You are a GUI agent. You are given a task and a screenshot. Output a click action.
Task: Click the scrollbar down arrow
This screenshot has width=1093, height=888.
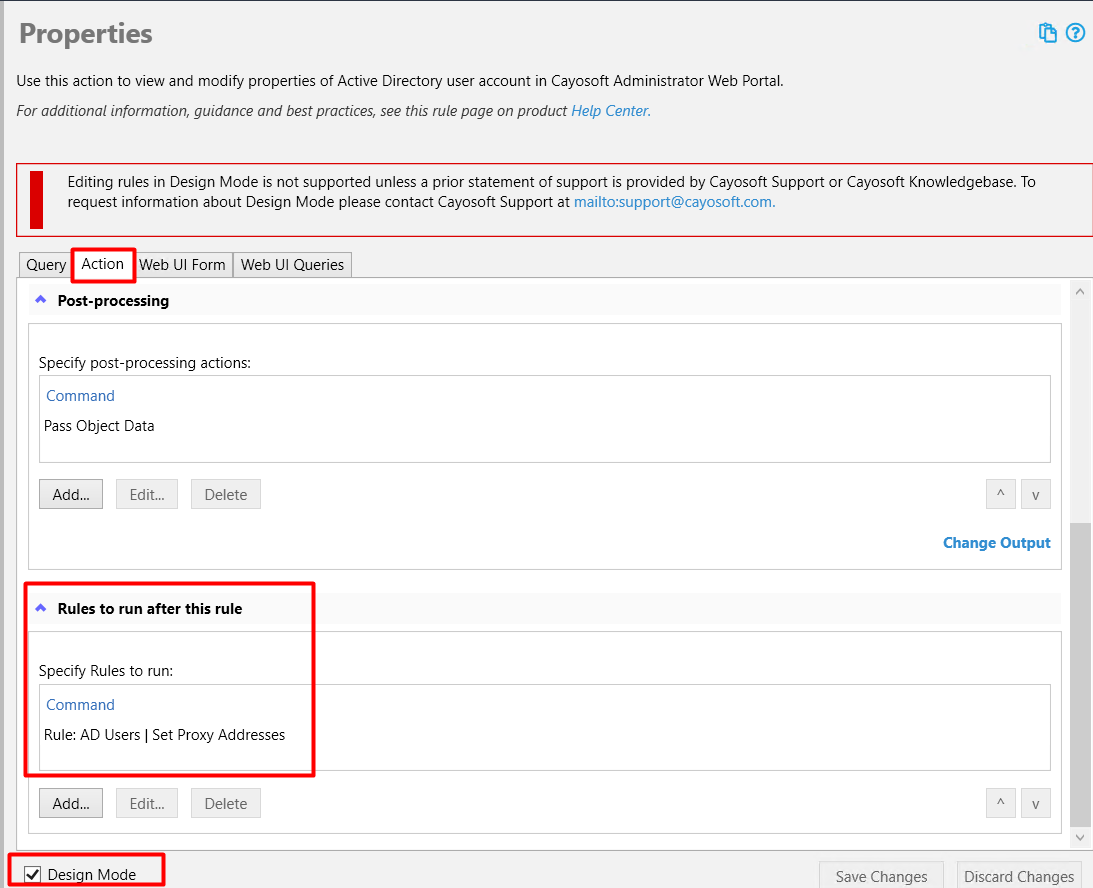[1080, 837]
